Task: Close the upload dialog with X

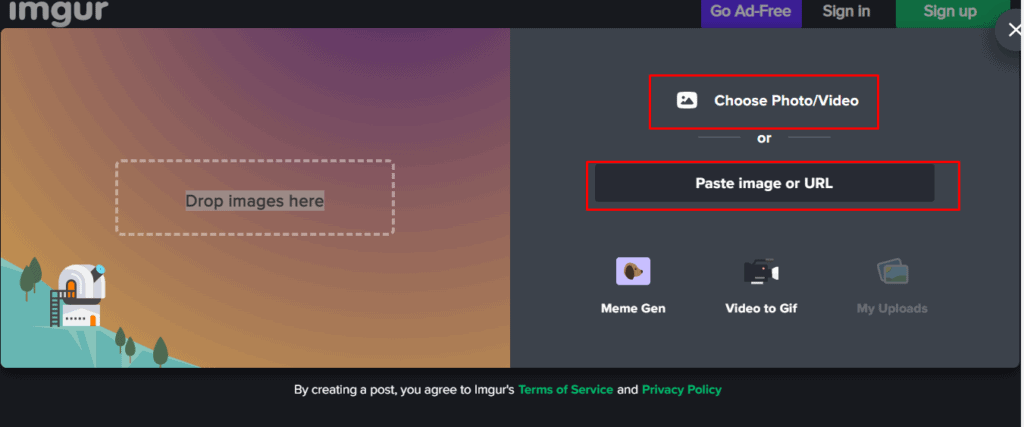Action: (x=1014, y=30)
